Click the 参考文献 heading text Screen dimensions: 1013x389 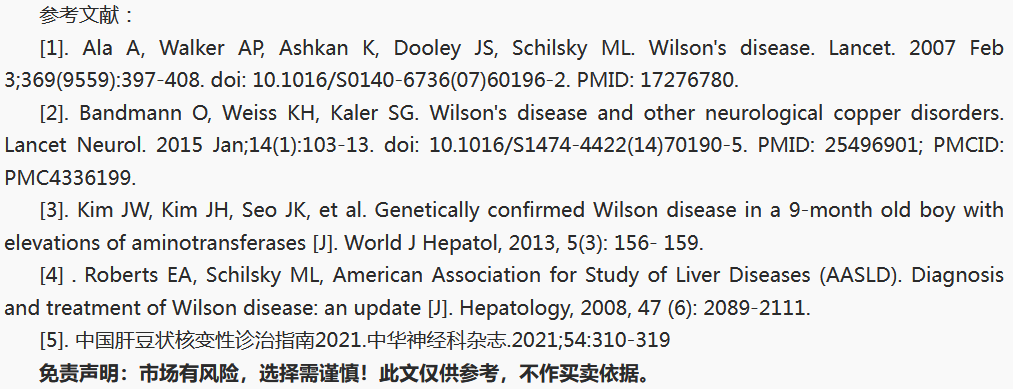[79, 16]
